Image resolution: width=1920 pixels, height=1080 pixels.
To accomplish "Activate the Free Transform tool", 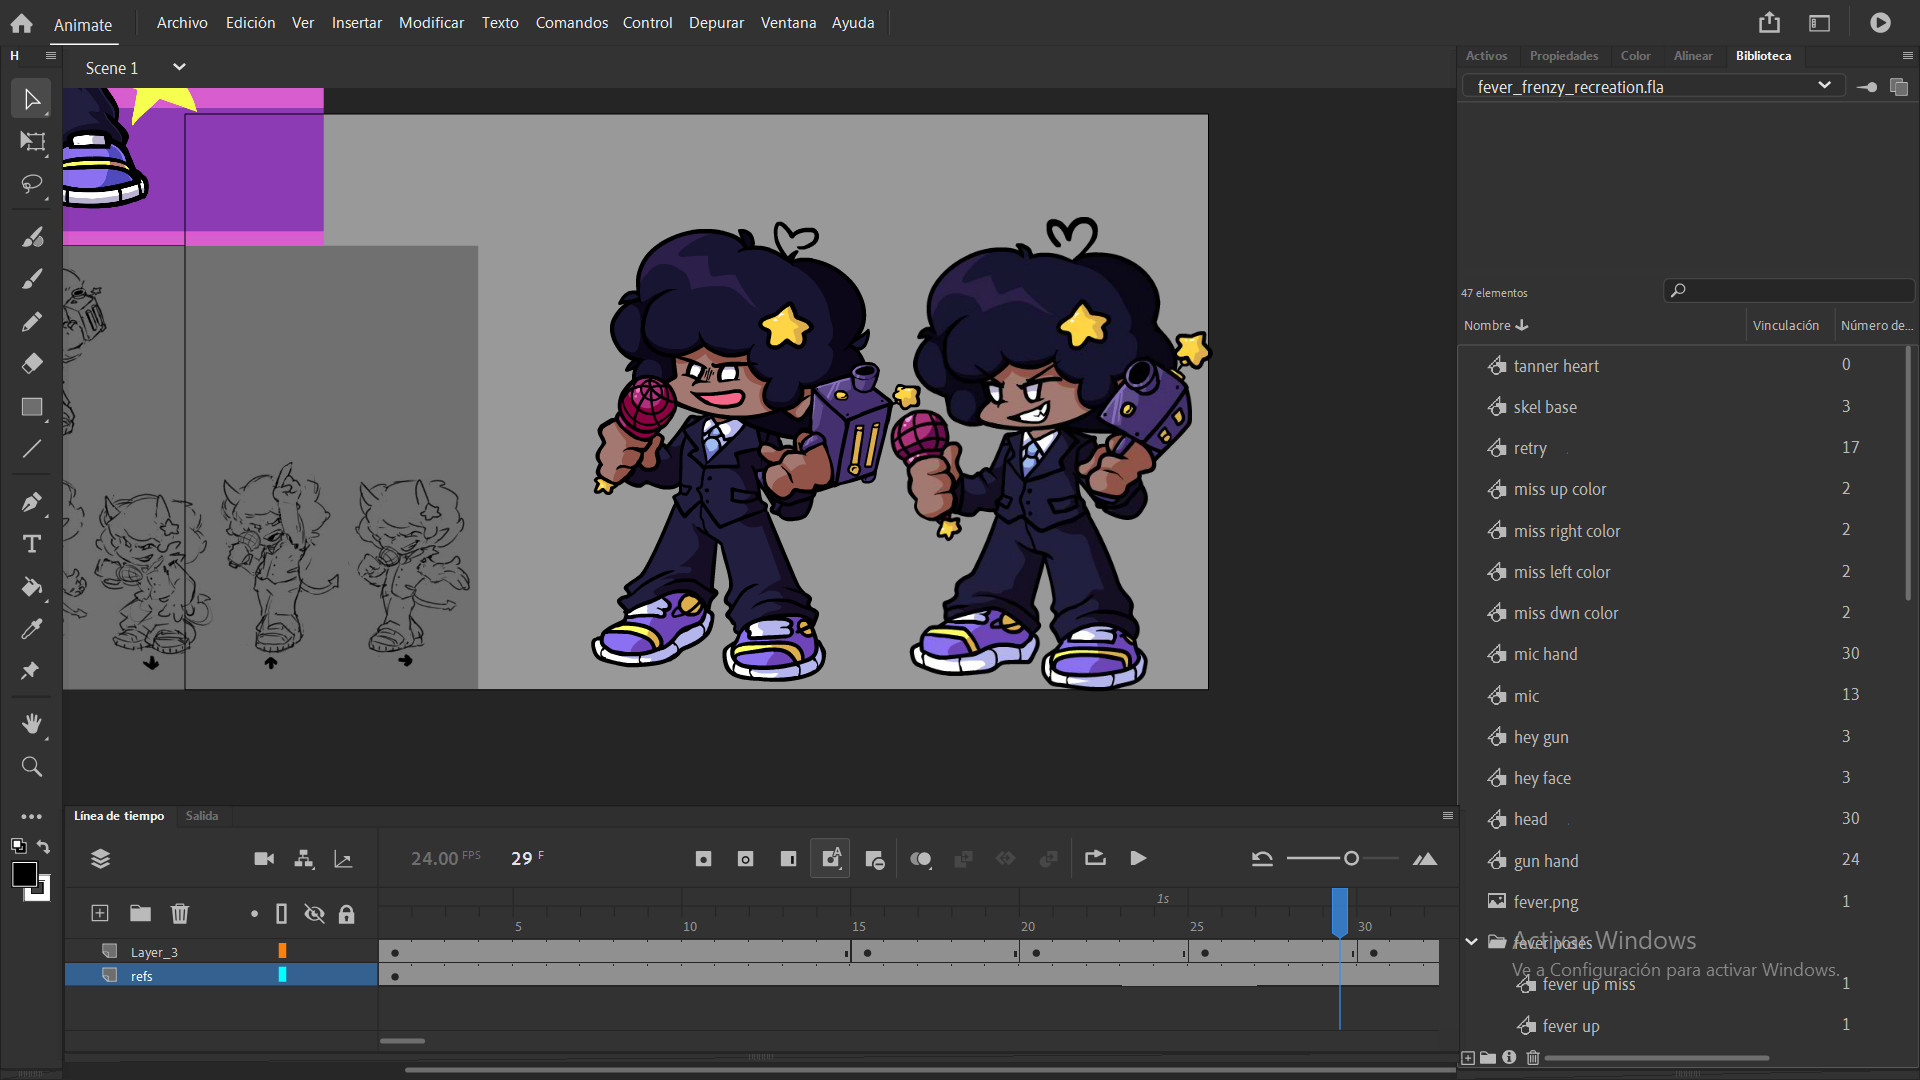I will point(31,141).
